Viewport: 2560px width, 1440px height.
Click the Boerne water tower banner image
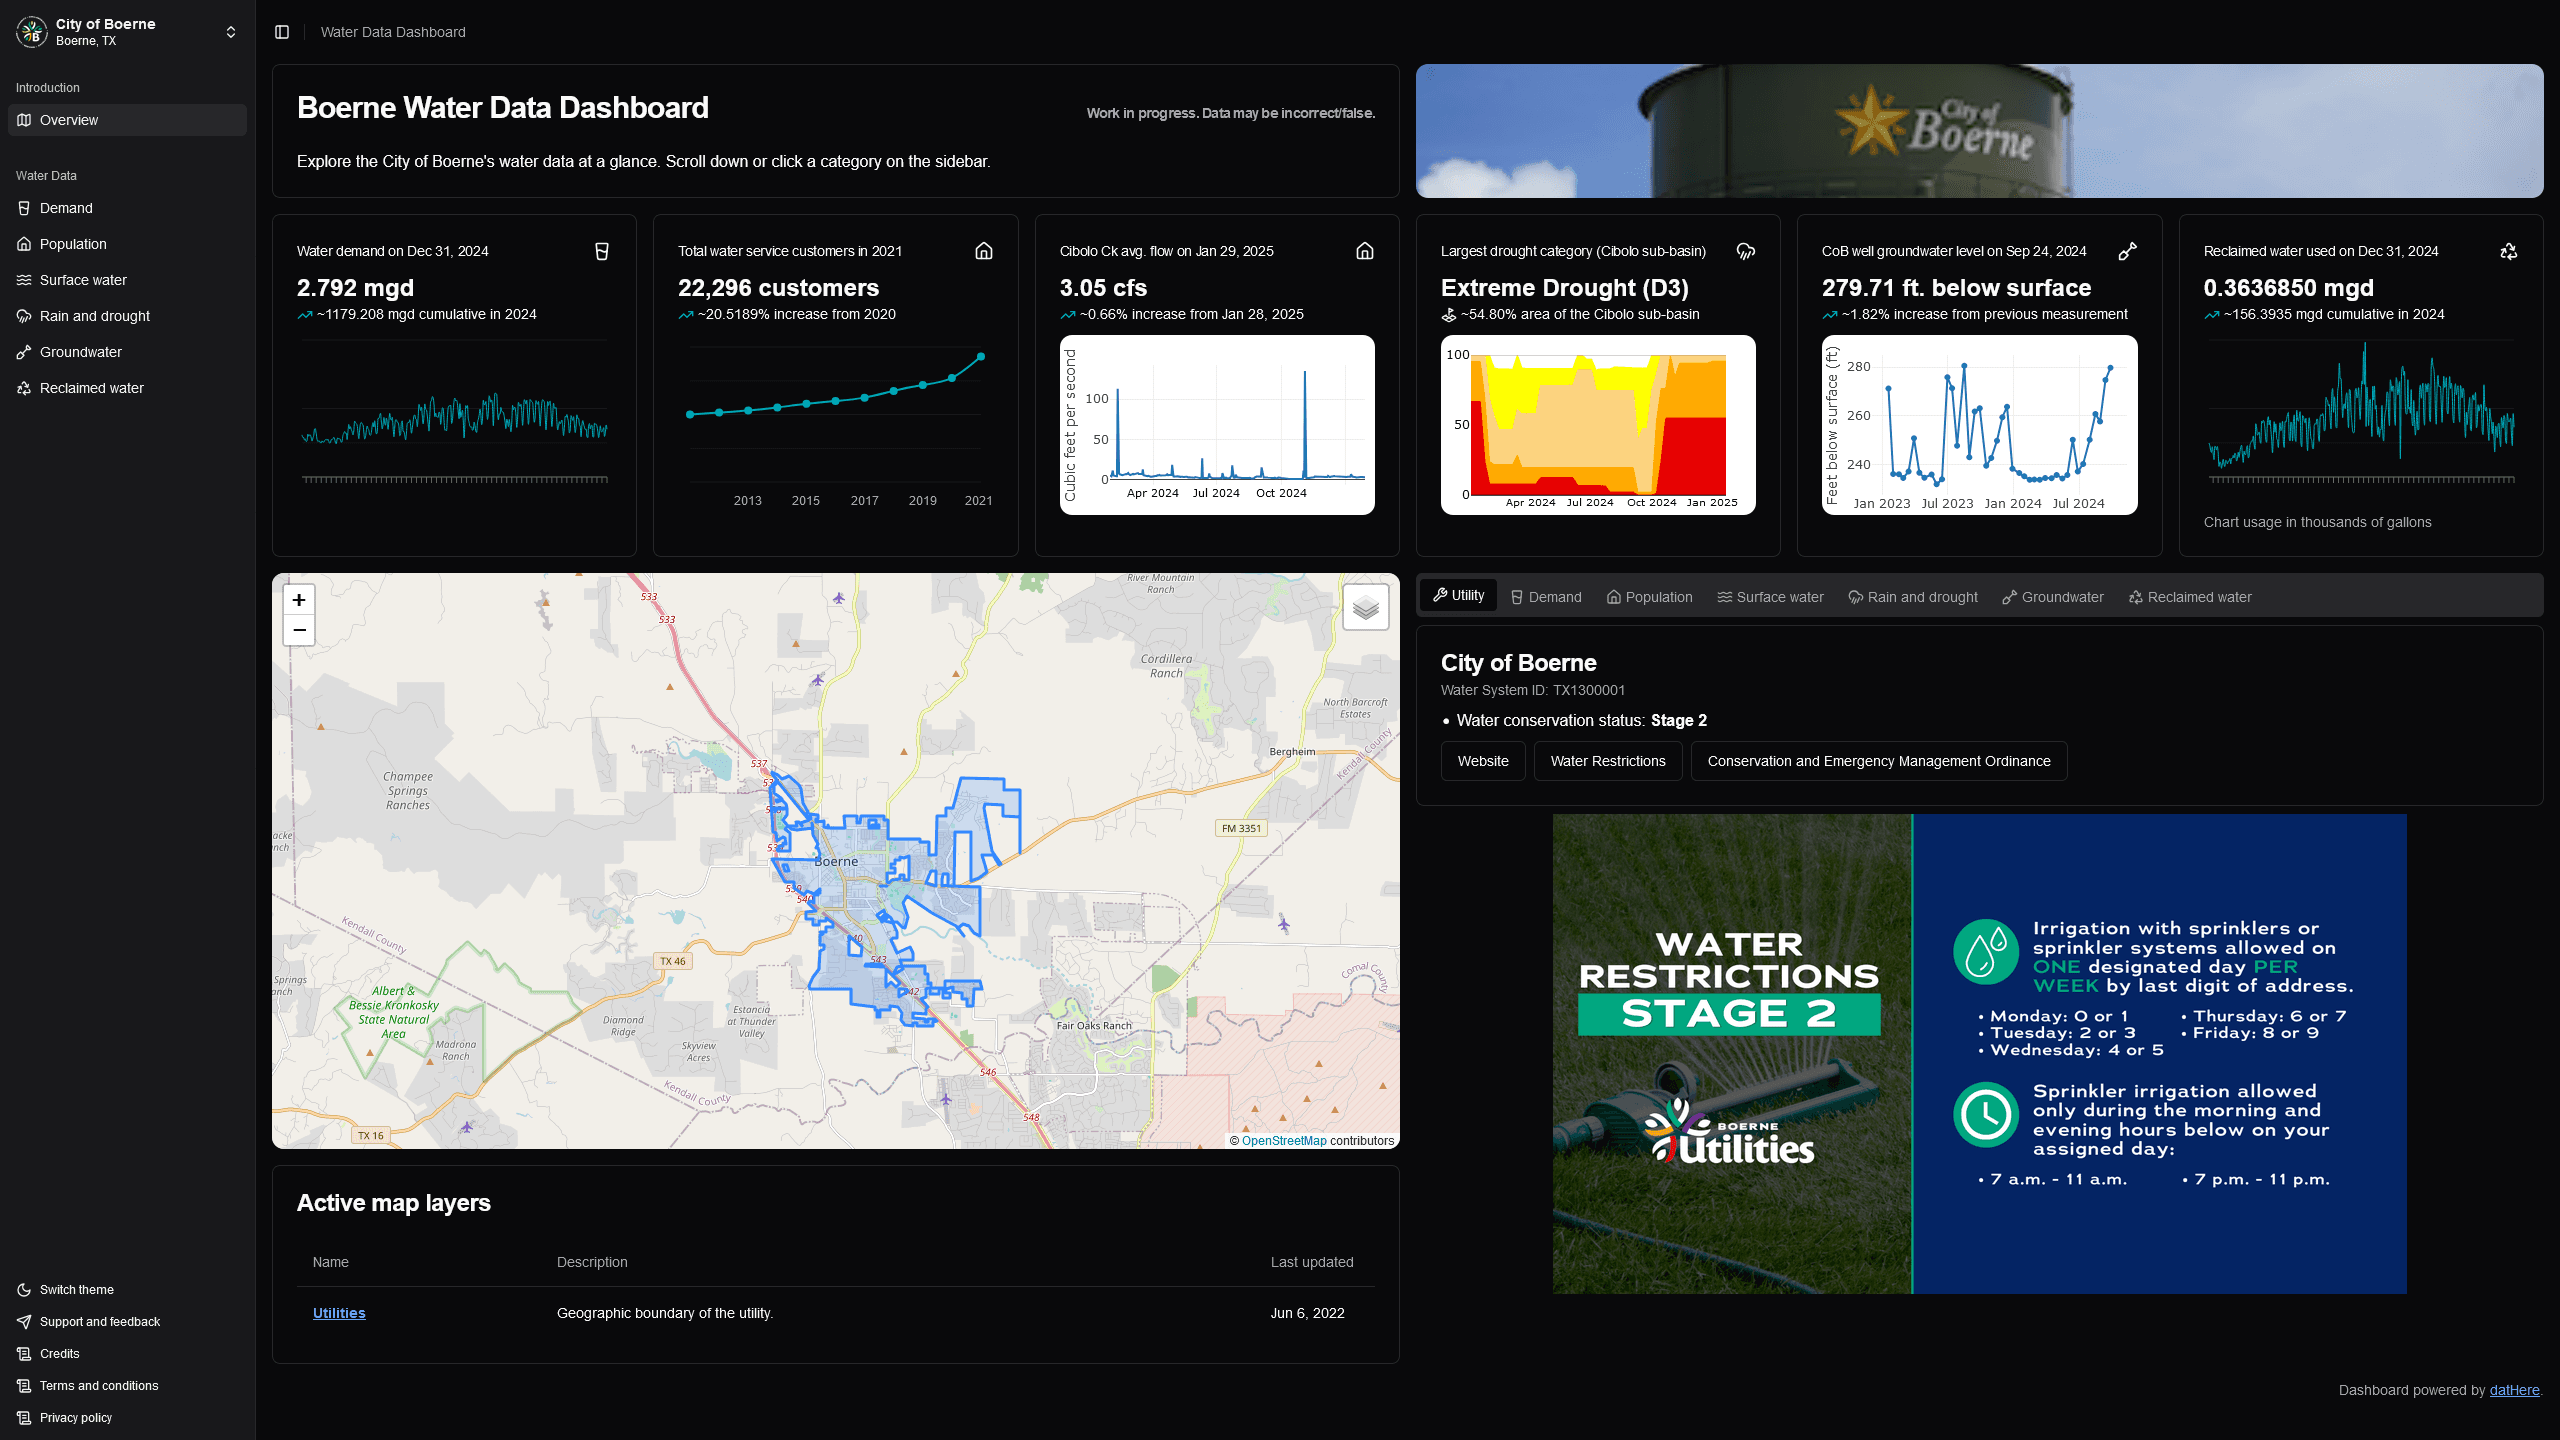[1979, 131]
